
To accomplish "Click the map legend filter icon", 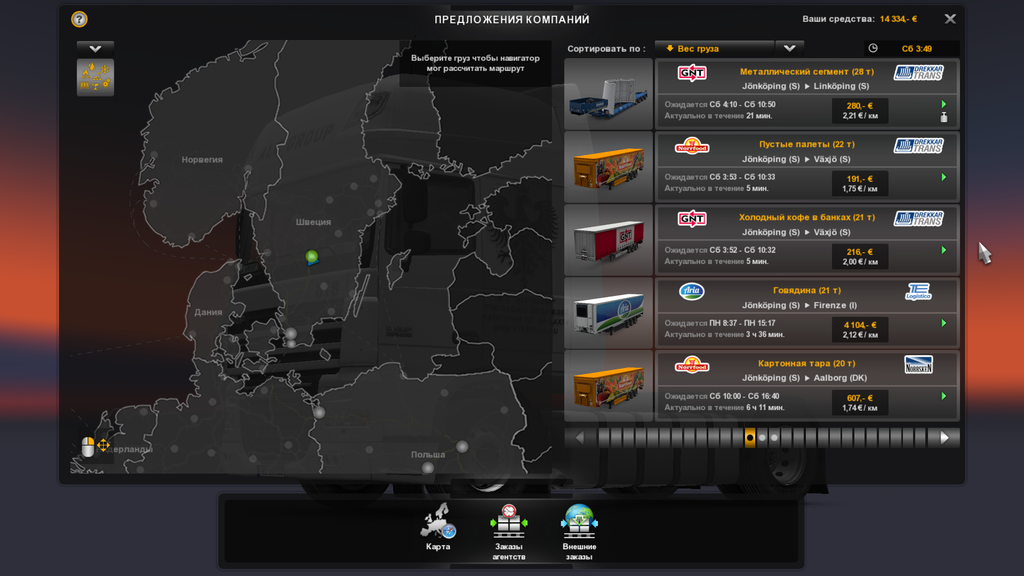I will pyautogui.click(x=95, y=78).
